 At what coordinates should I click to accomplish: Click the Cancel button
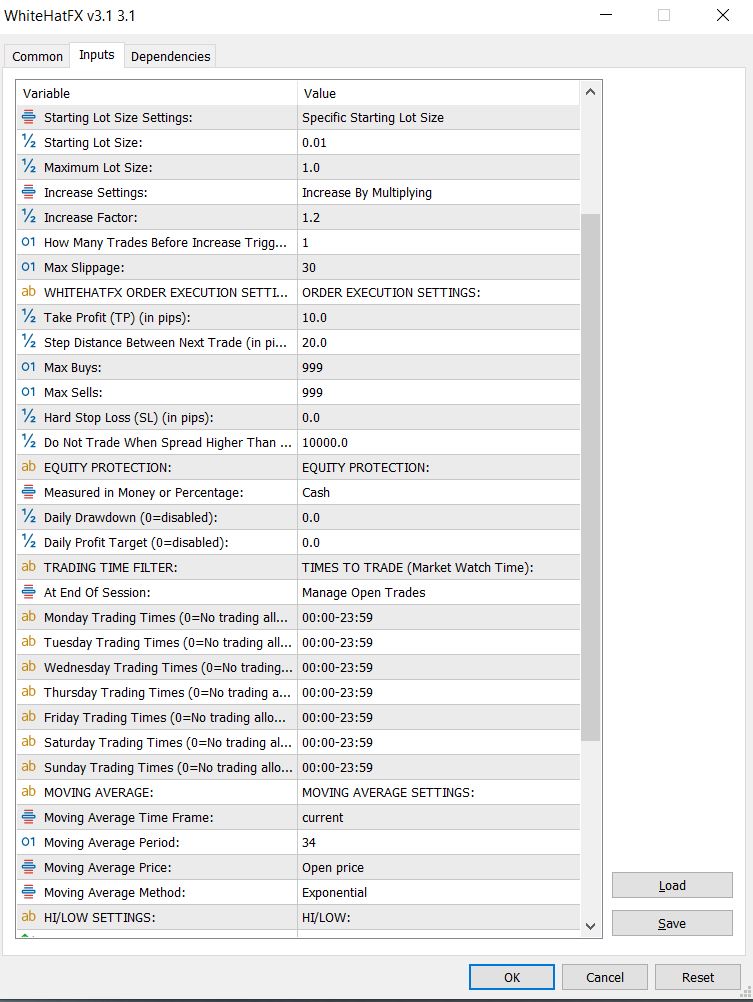(x=605, y=977)
